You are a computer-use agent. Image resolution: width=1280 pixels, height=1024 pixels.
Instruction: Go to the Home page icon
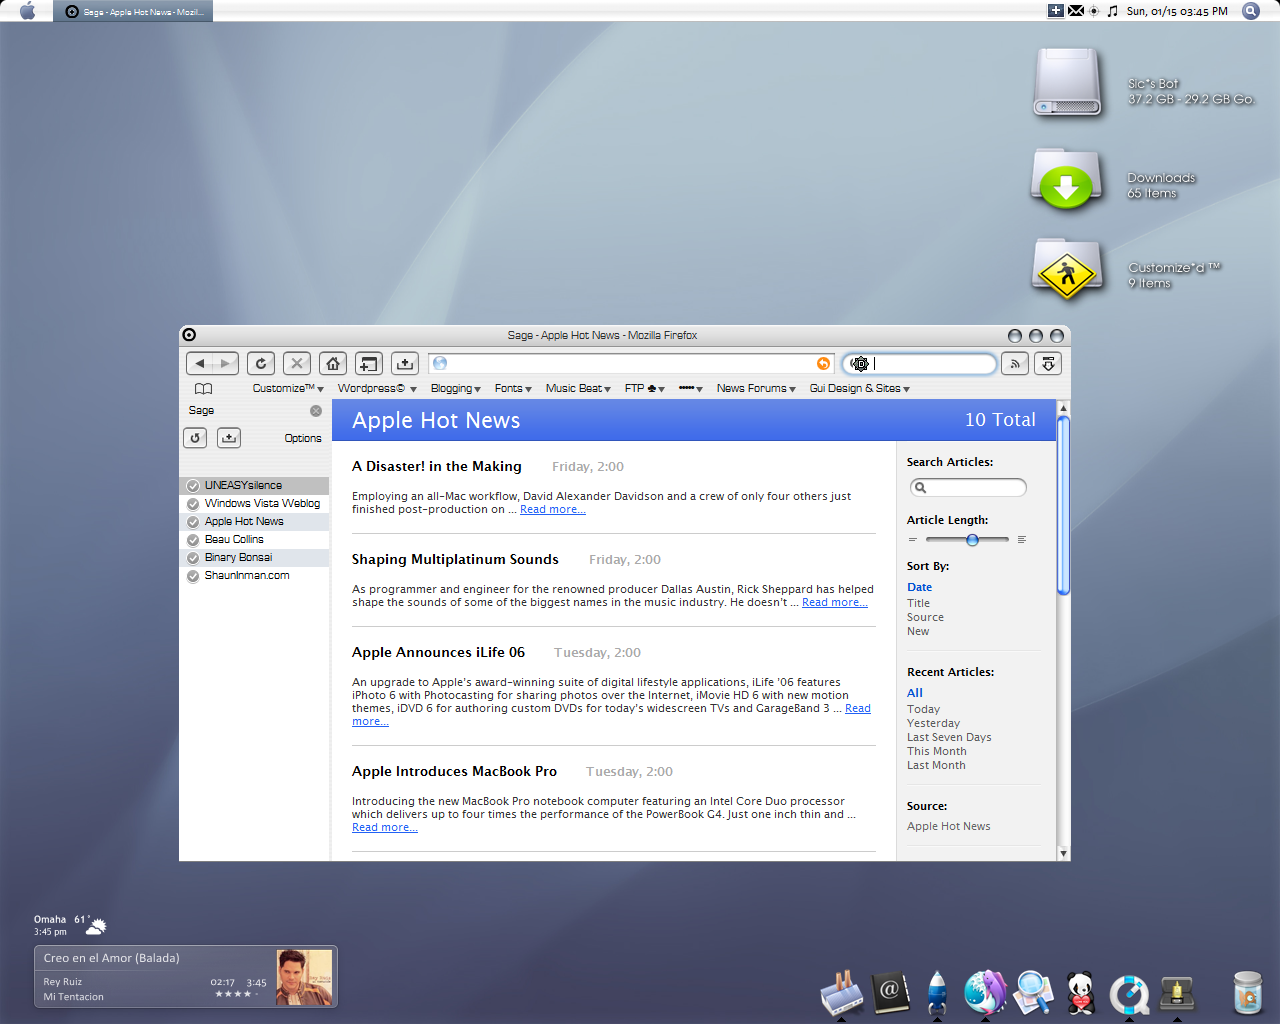(x=333, y=364)
